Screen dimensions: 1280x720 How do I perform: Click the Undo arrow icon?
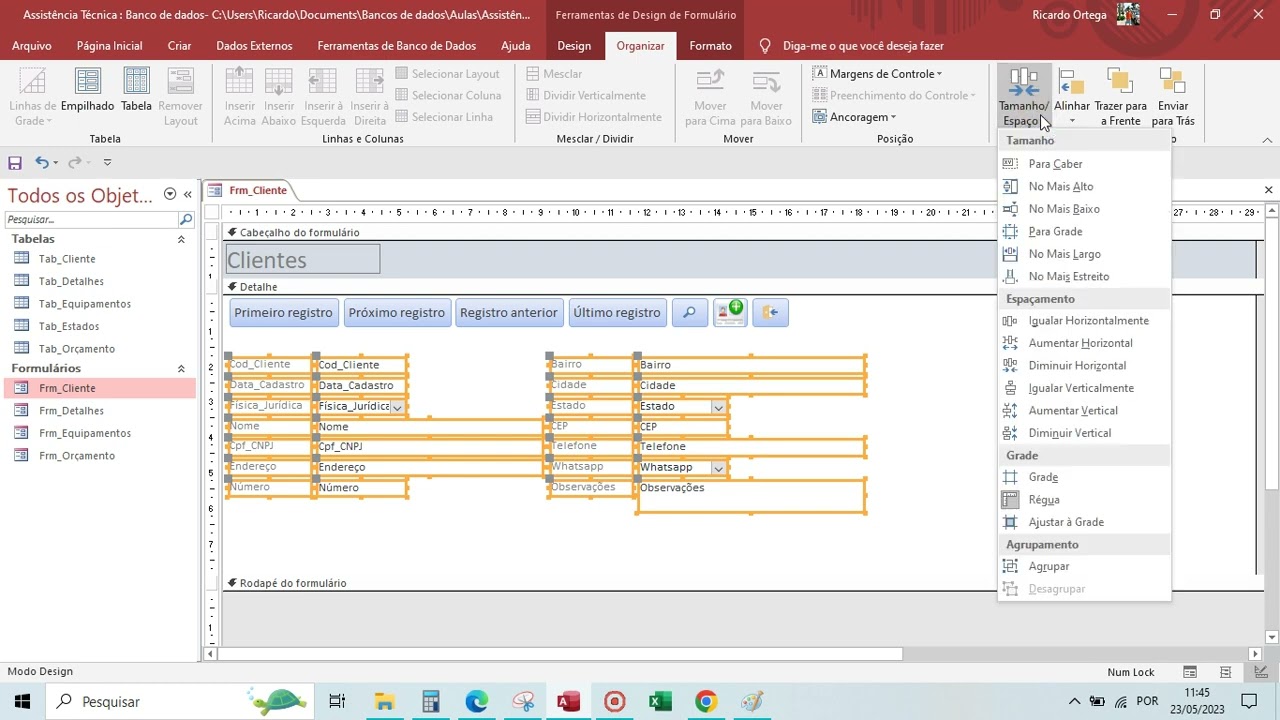pyautogui.click(x=42, y=163)
